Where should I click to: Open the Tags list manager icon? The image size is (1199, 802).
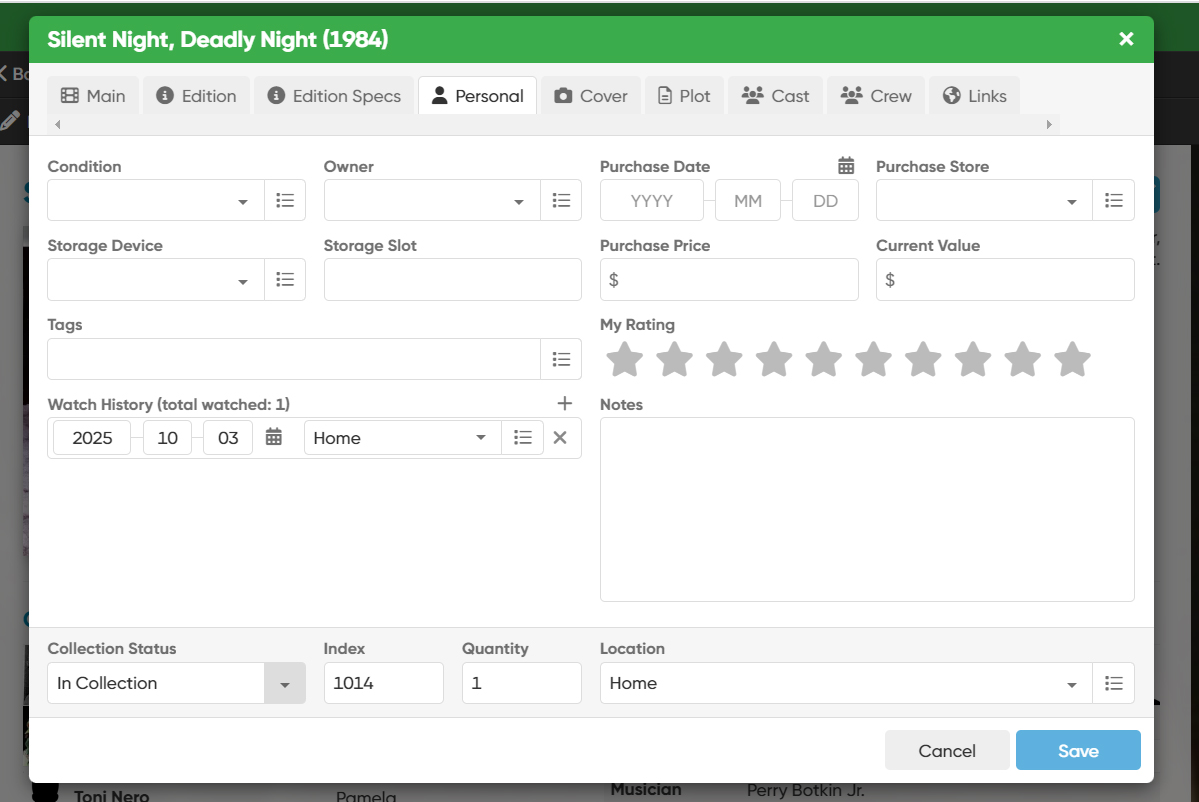point(561,359)
